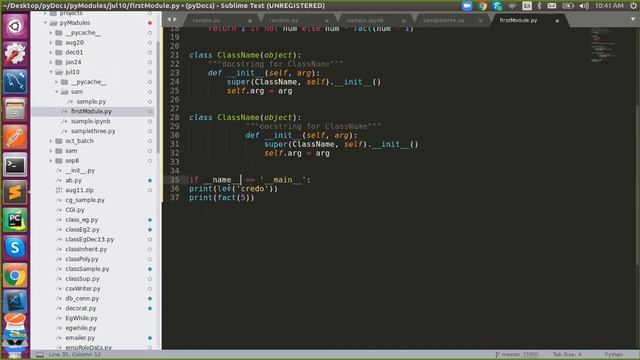Open isample.ipynb in the sidebar
The height and width of the screenshot is (360, 640).
click(90, 121)
